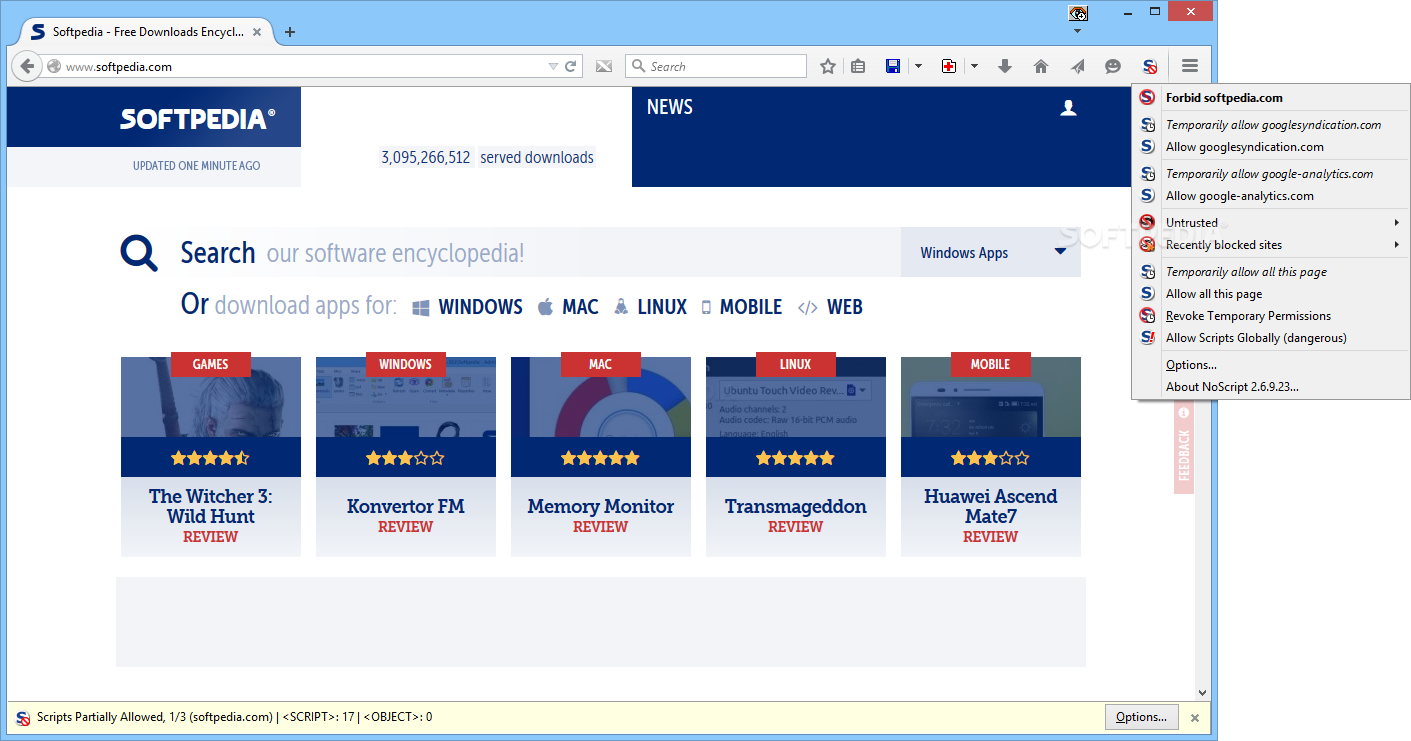This screenshot has width=1411, height=741.
Task: Select Allow Scripts Globally (dangerous)
Action: pyautogui.click(x=1271, y=338)
